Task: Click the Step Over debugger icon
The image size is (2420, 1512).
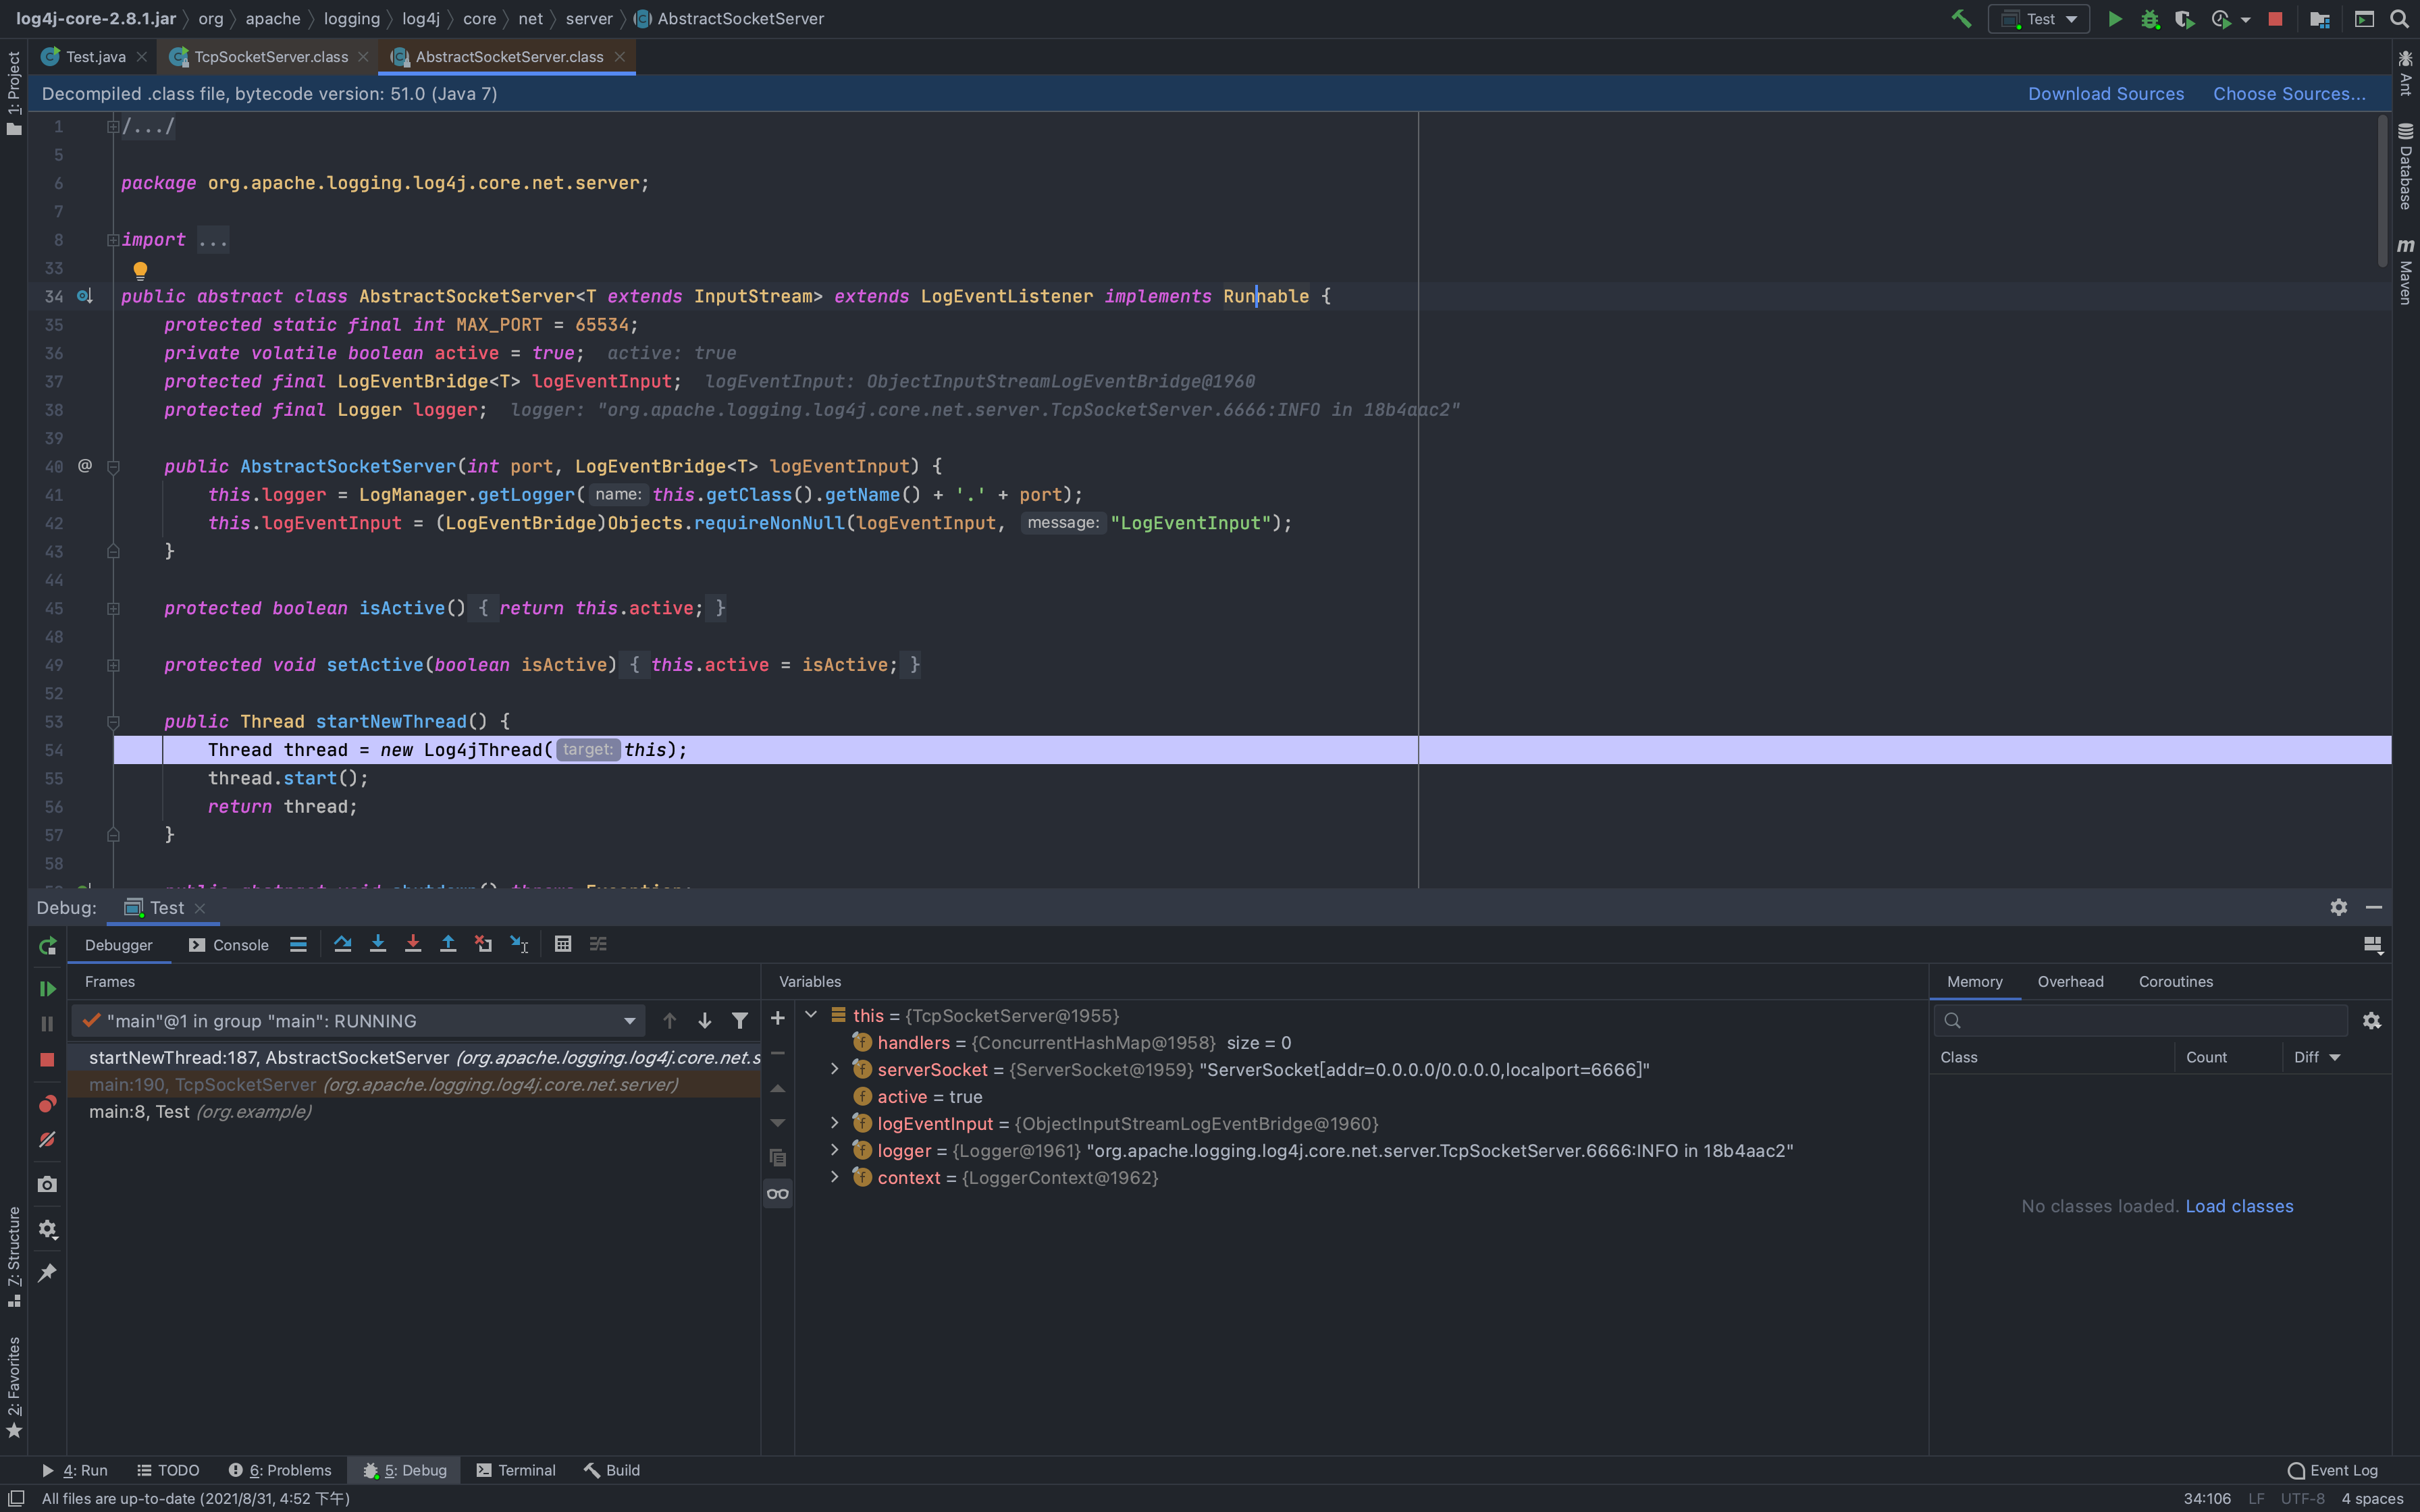Action: (342, 944)
